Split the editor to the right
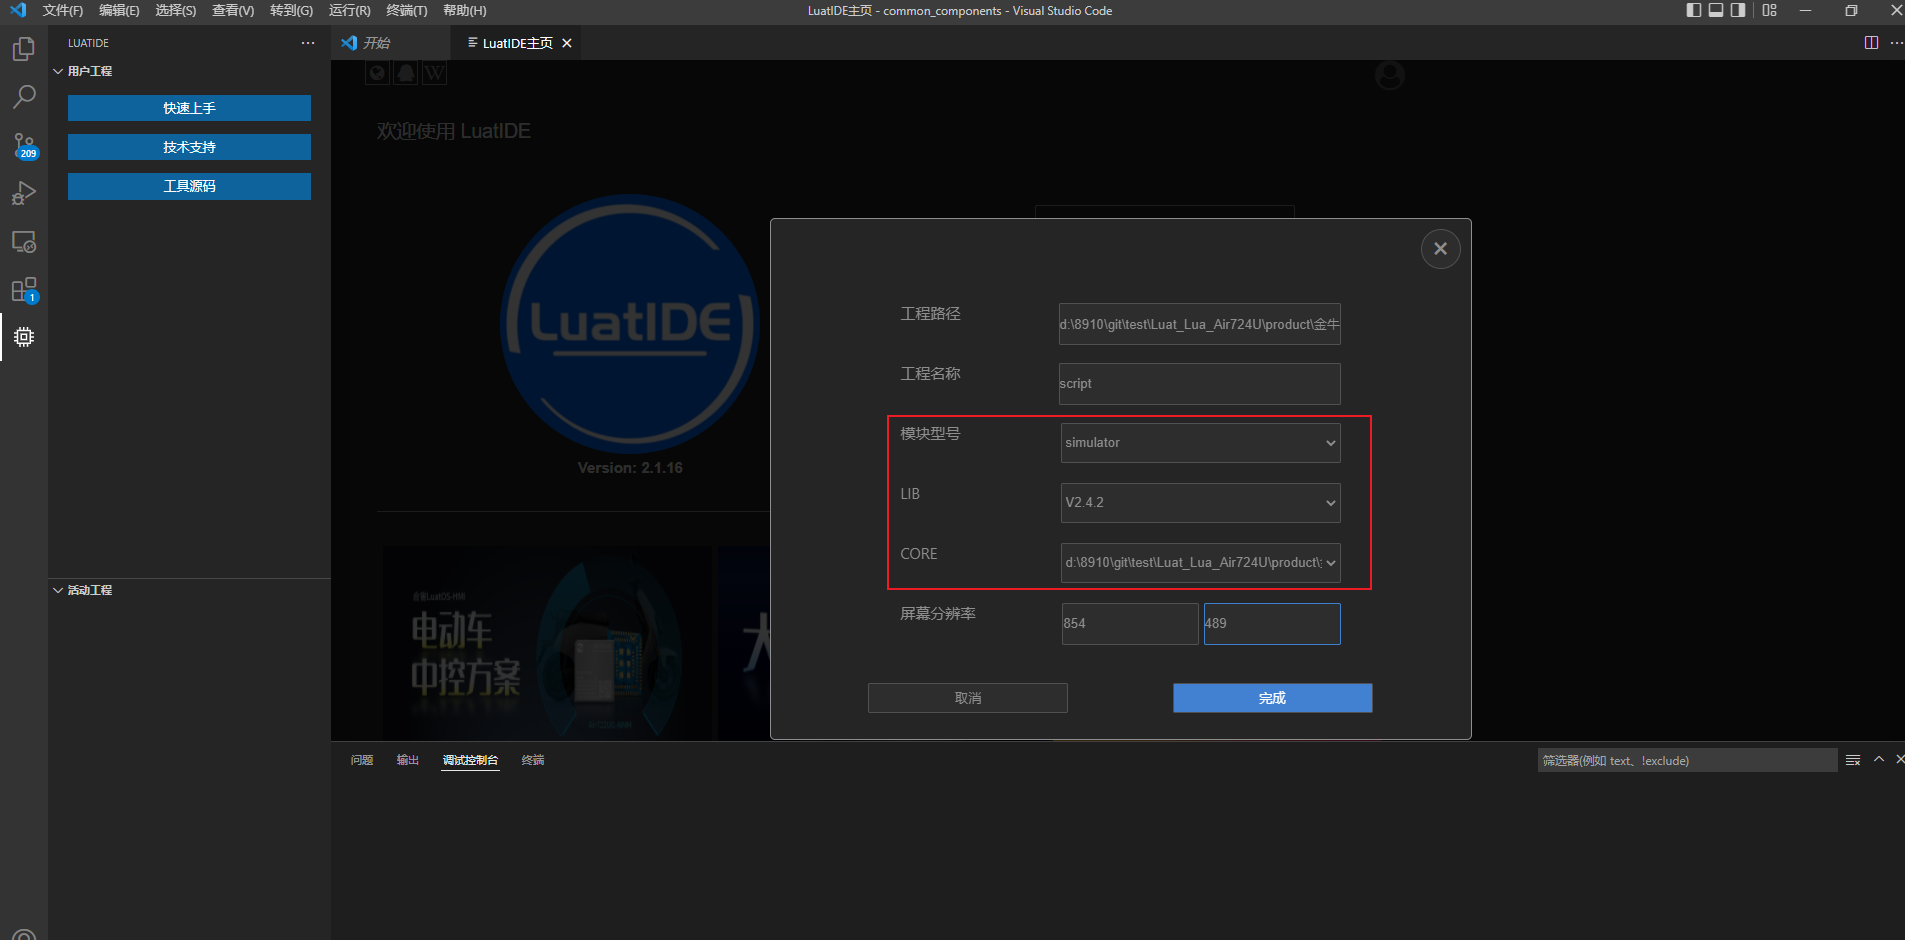Screen dimensions: 1905x940 pyautogui.click(x=1871, y=42)
